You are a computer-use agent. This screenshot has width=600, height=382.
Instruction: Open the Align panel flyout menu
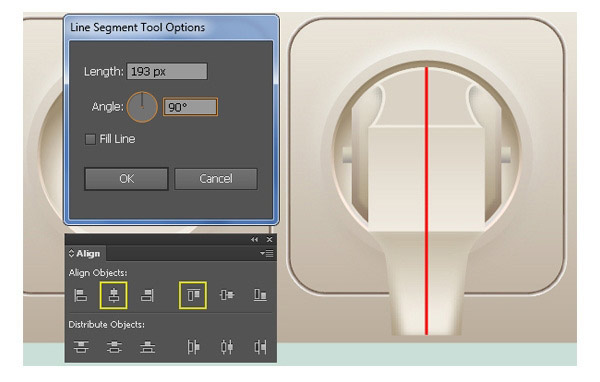pos(267,253)
